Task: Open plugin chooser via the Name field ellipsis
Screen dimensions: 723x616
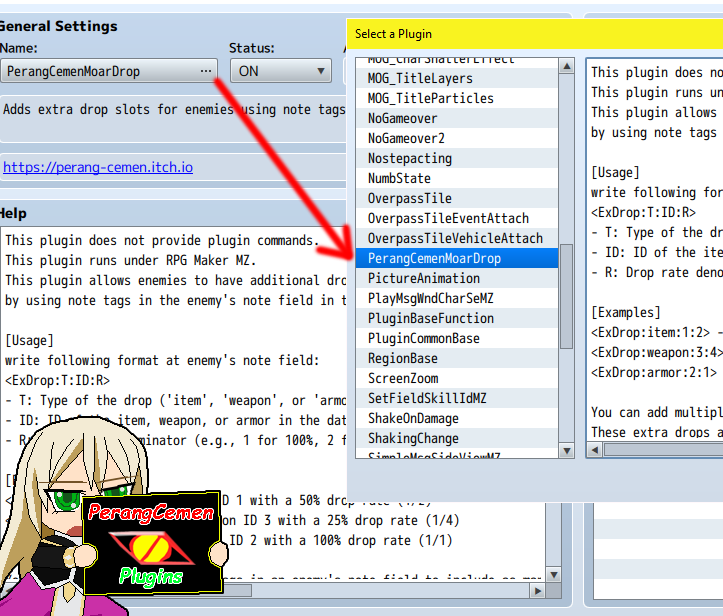Action: [x=206, y=71]
